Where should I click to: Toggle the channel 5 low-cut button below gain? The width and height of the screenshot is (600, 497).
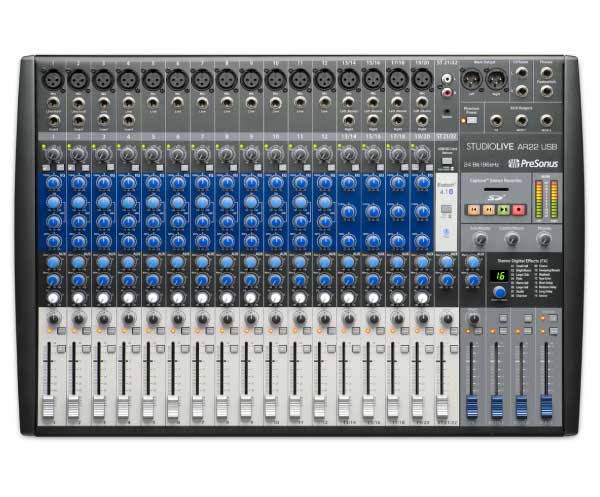[160, 168]
